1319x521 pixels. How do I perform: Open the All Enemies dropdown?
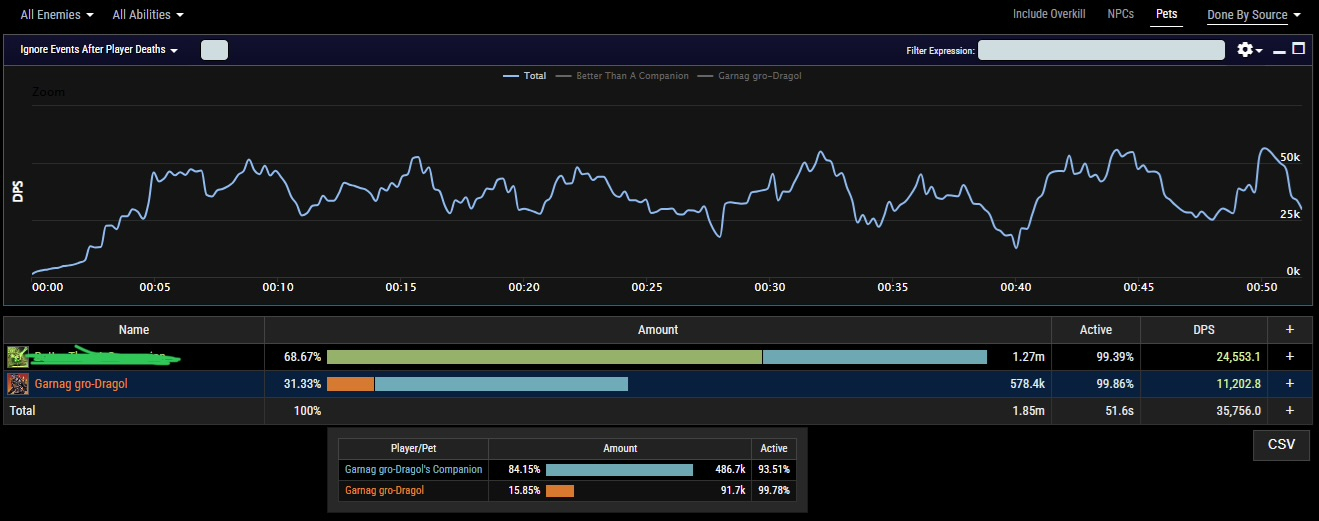coord(57,15)
